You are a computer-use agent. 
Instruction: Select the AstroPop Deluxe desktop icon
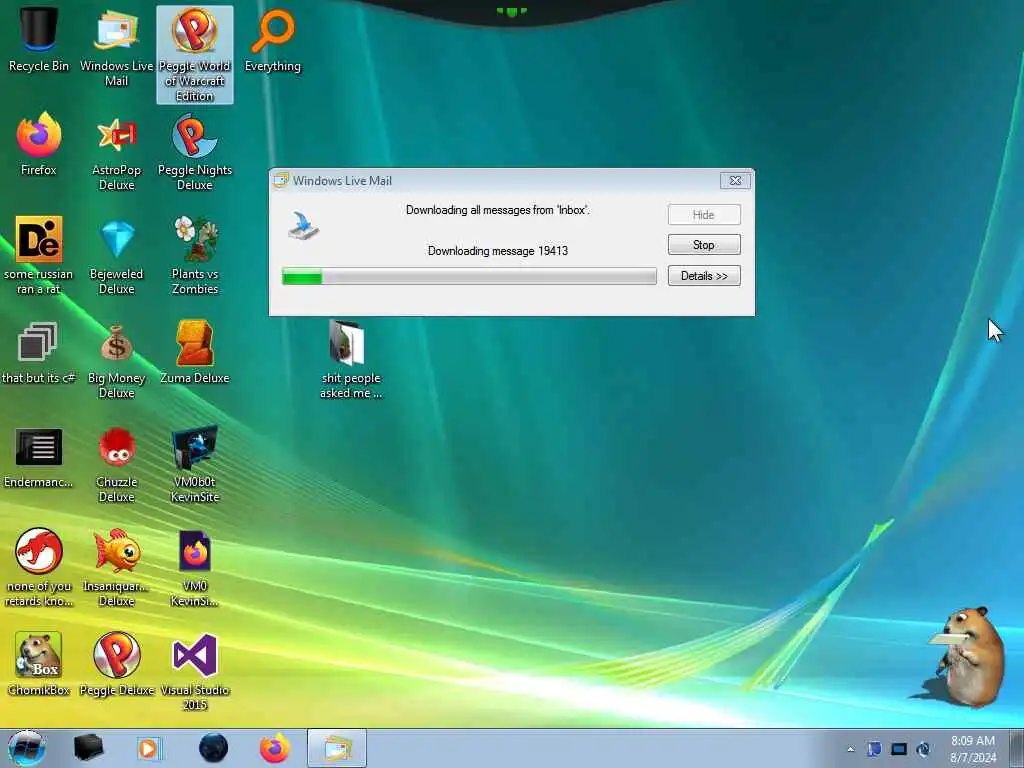[116, 152]
